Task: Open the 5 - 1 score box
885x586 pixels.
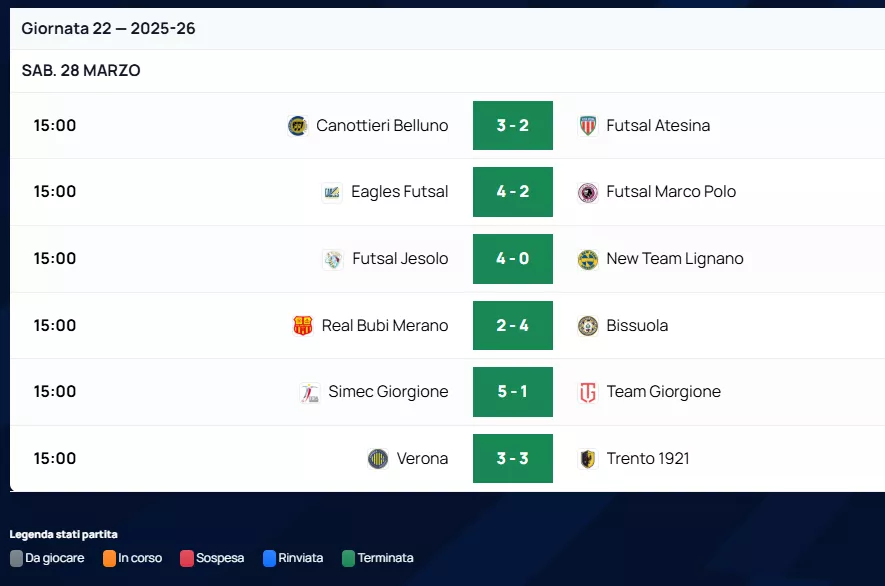Action: 513,392
